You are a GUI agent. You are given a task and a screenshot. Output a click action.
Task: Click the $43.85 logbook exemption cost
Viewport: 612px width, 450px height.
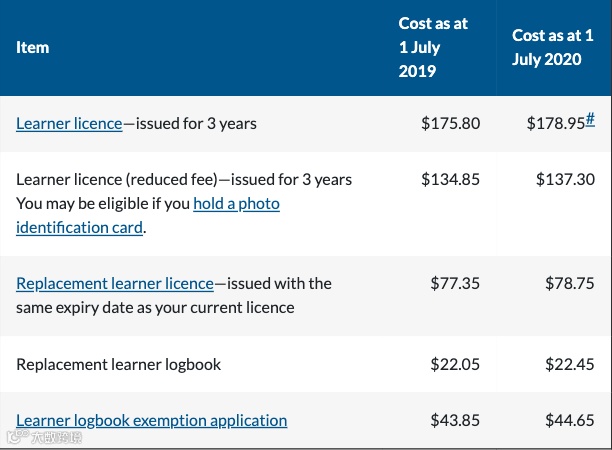point(455,420)
